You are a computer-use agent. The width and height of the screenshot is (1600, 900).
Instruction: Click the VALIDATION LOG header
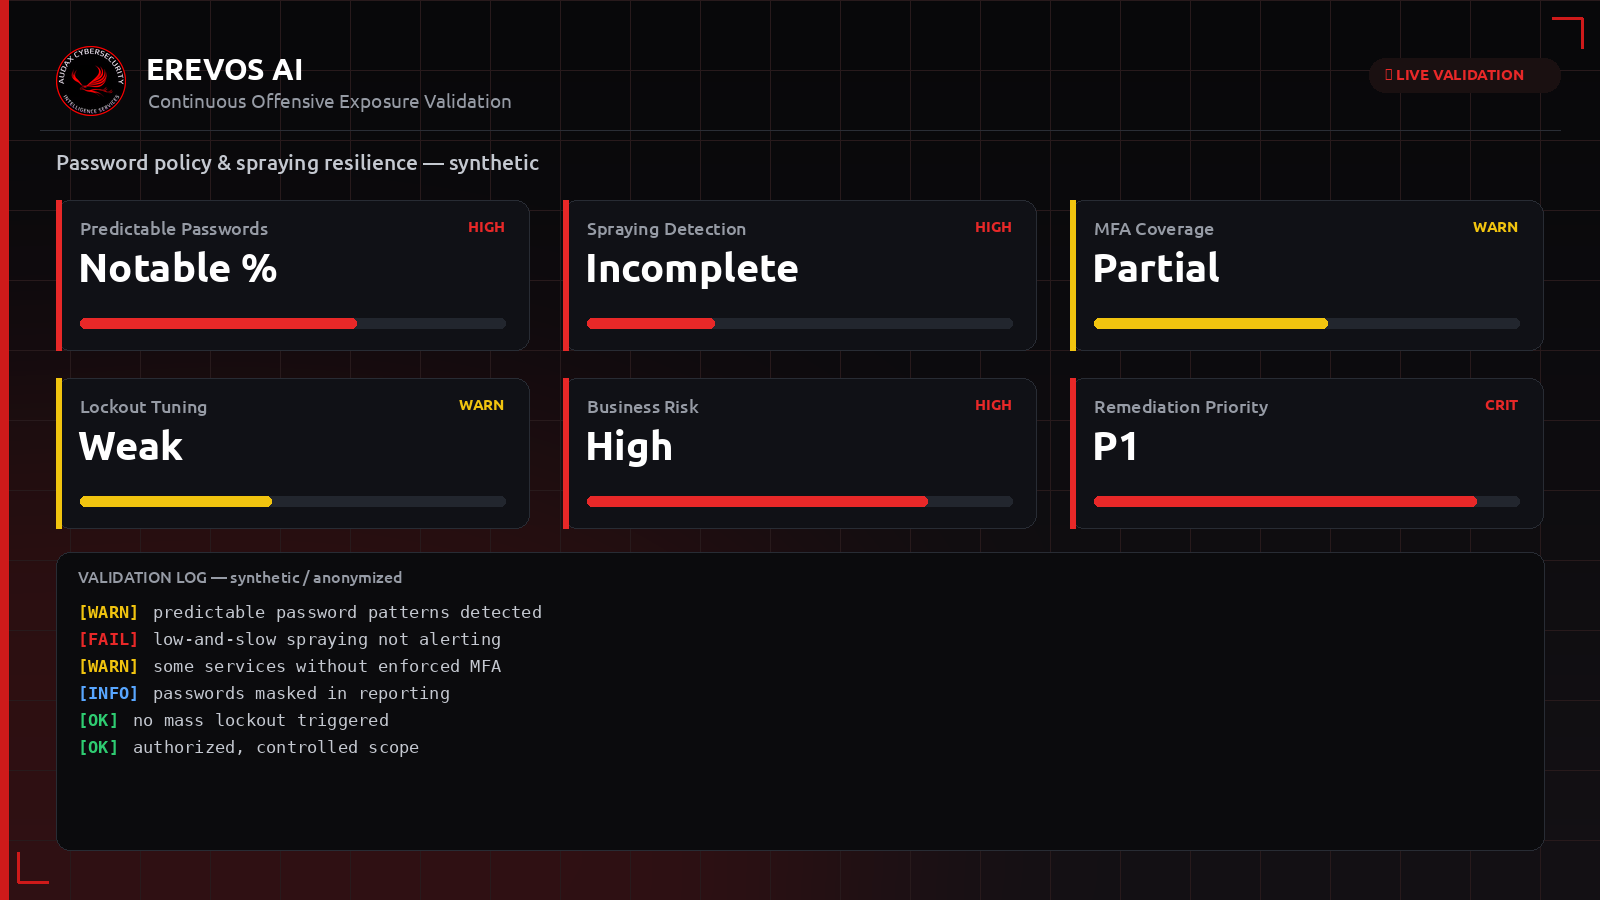point(240,578)
